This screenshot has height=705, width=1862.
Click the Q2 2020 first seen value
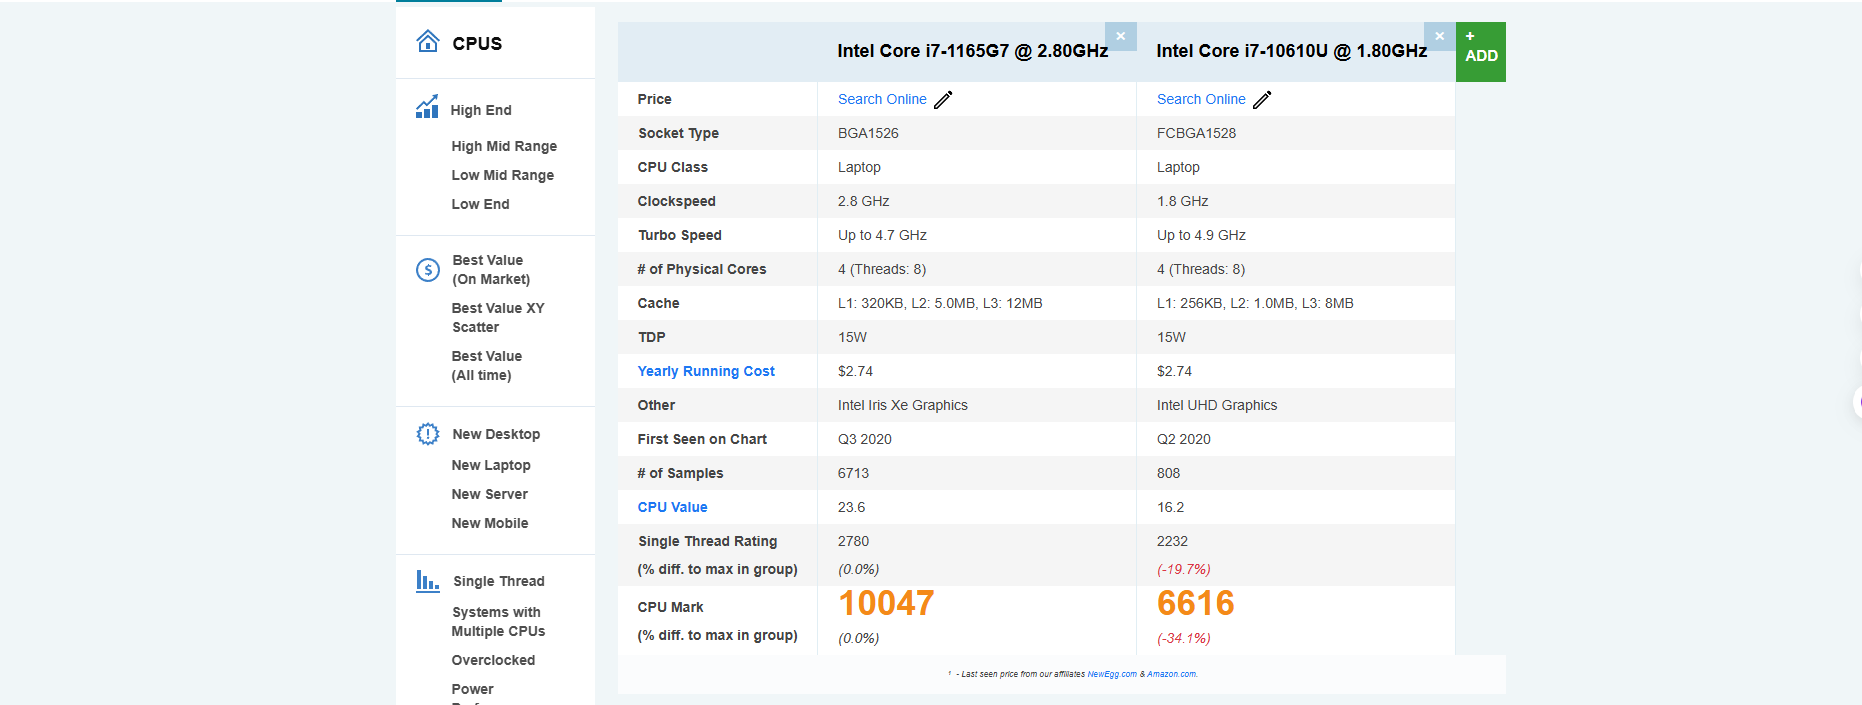coord(1184,439)
